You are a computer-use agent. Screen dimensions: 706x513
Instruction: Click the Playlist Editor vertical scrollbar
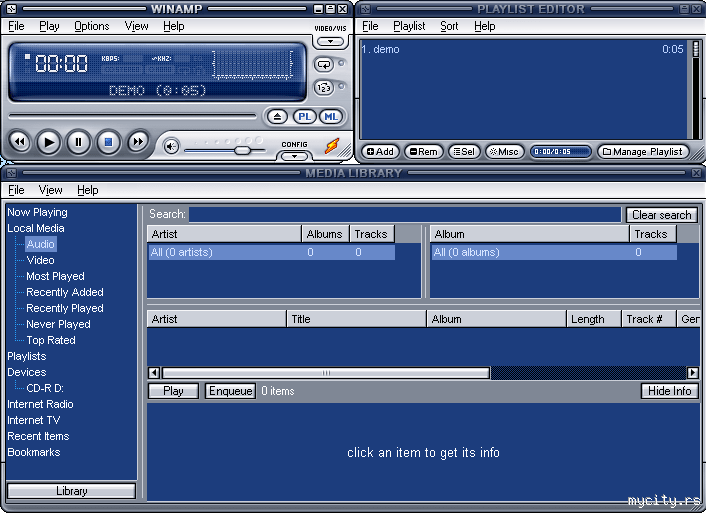[696, 89]
